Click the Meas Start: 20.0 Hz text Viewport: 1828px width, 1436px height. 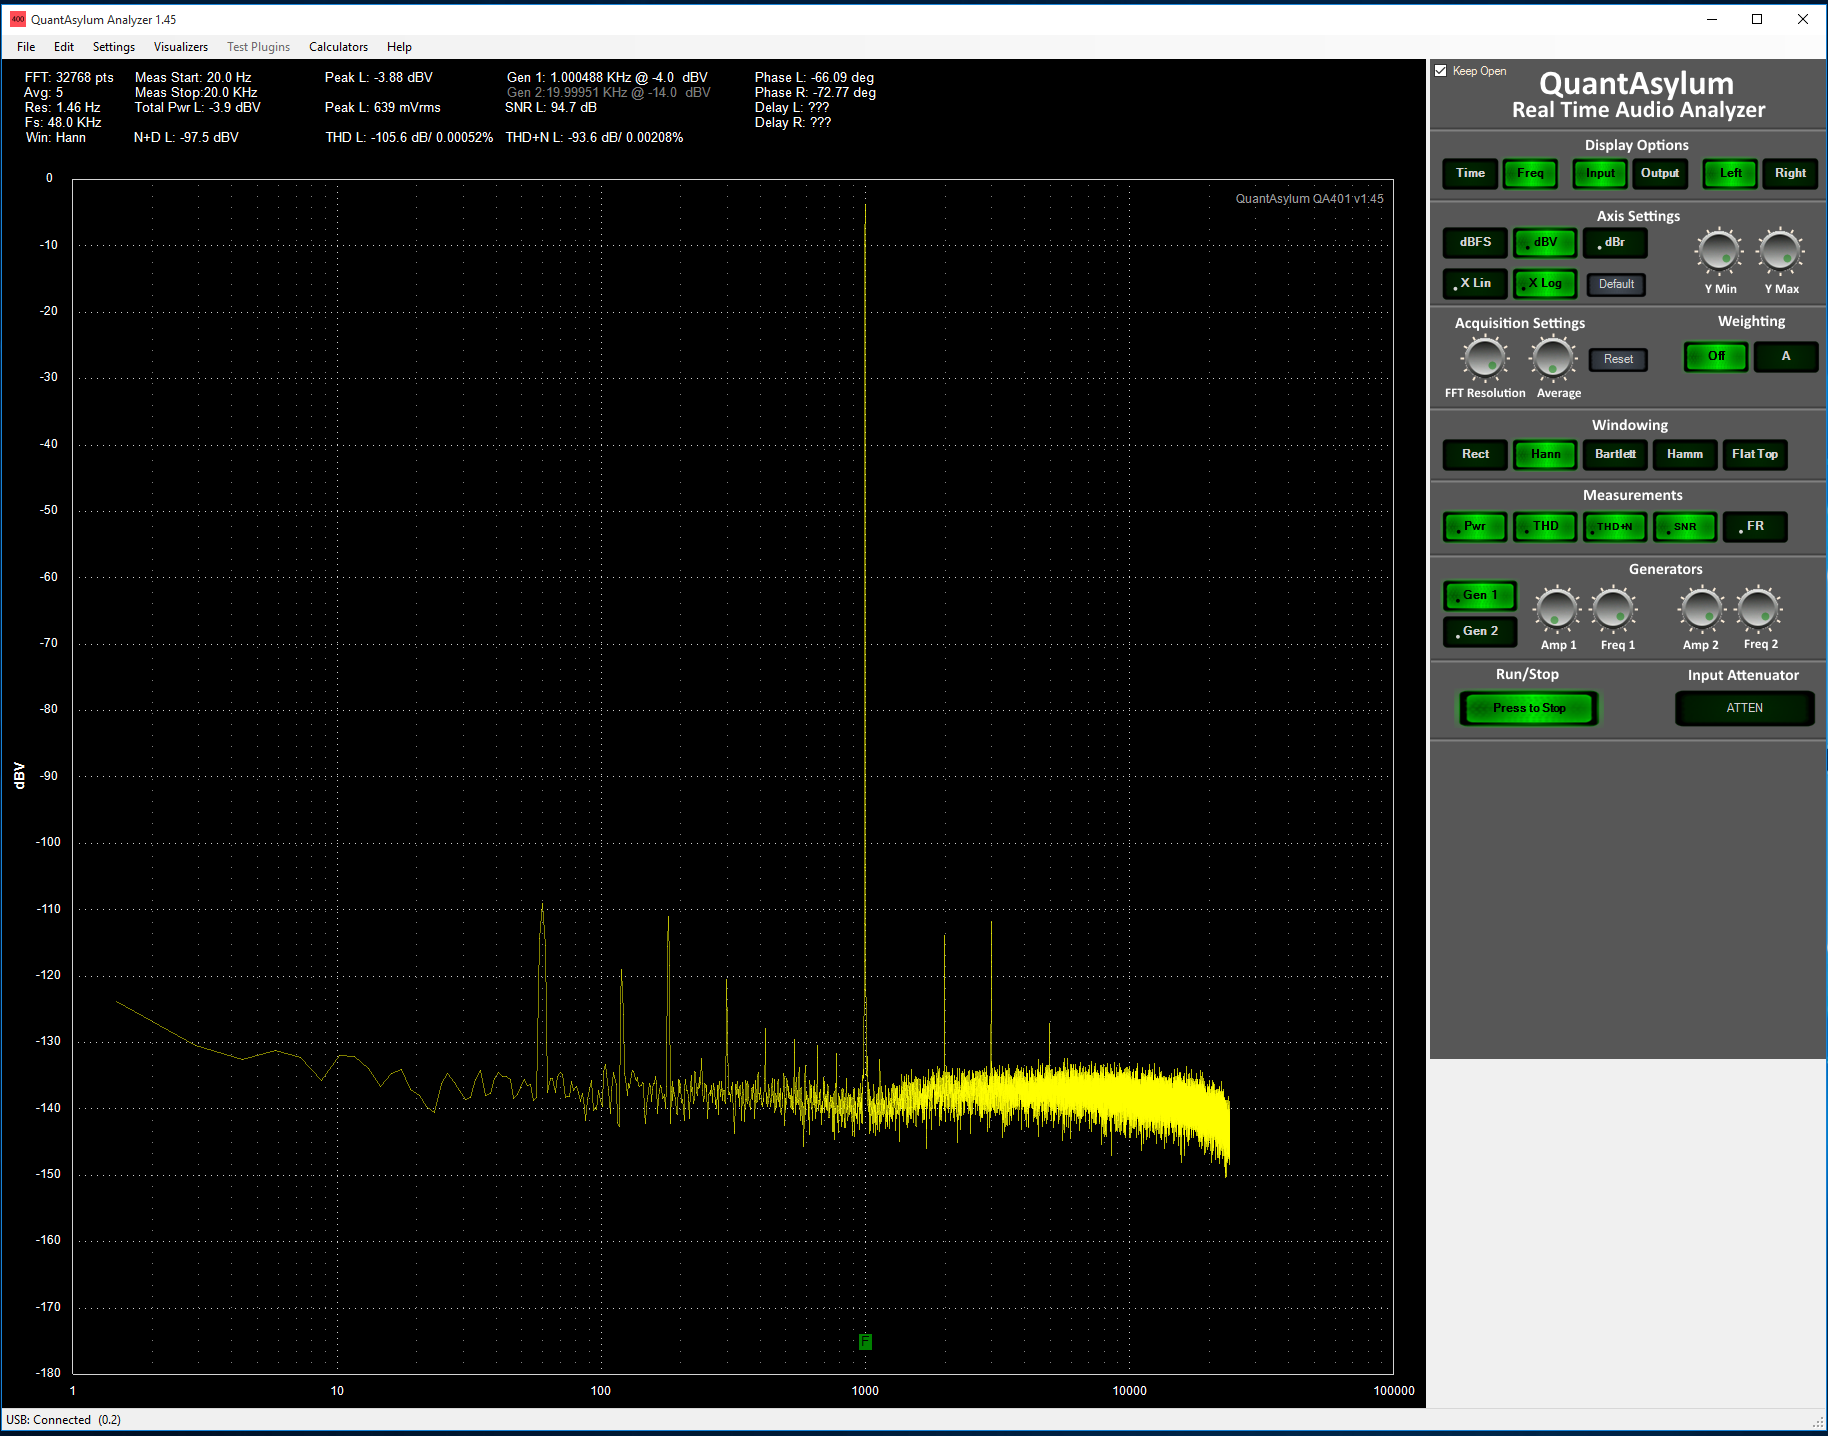click(193, 78)
